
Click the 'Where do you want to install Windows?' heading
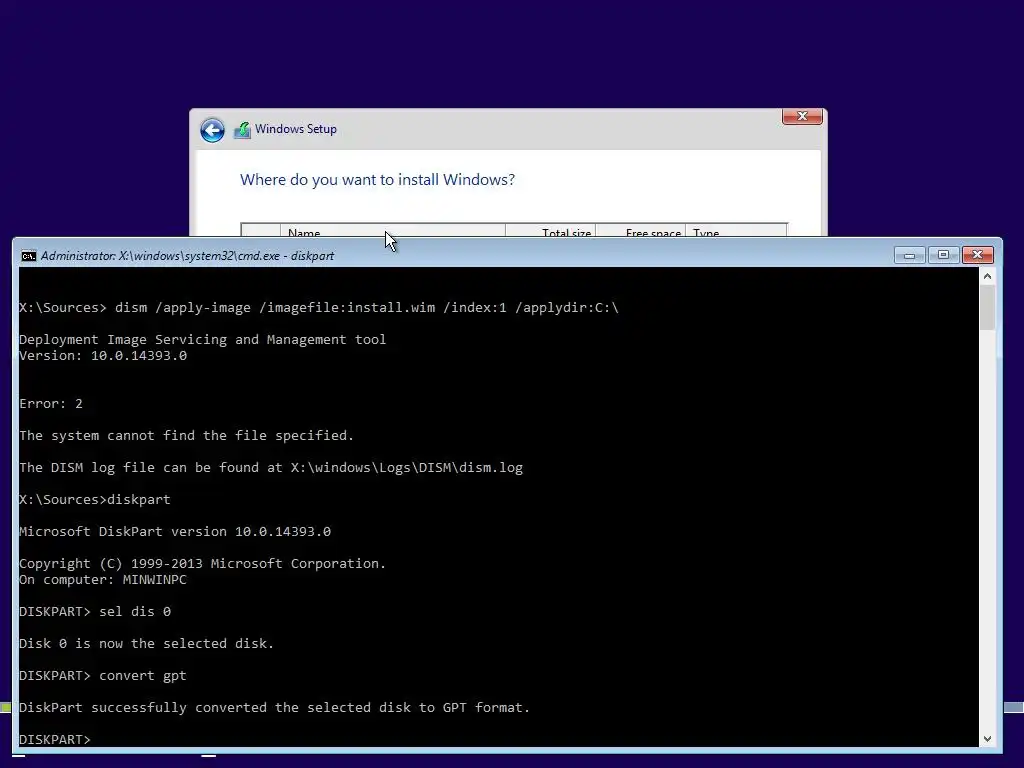(377, 180)
